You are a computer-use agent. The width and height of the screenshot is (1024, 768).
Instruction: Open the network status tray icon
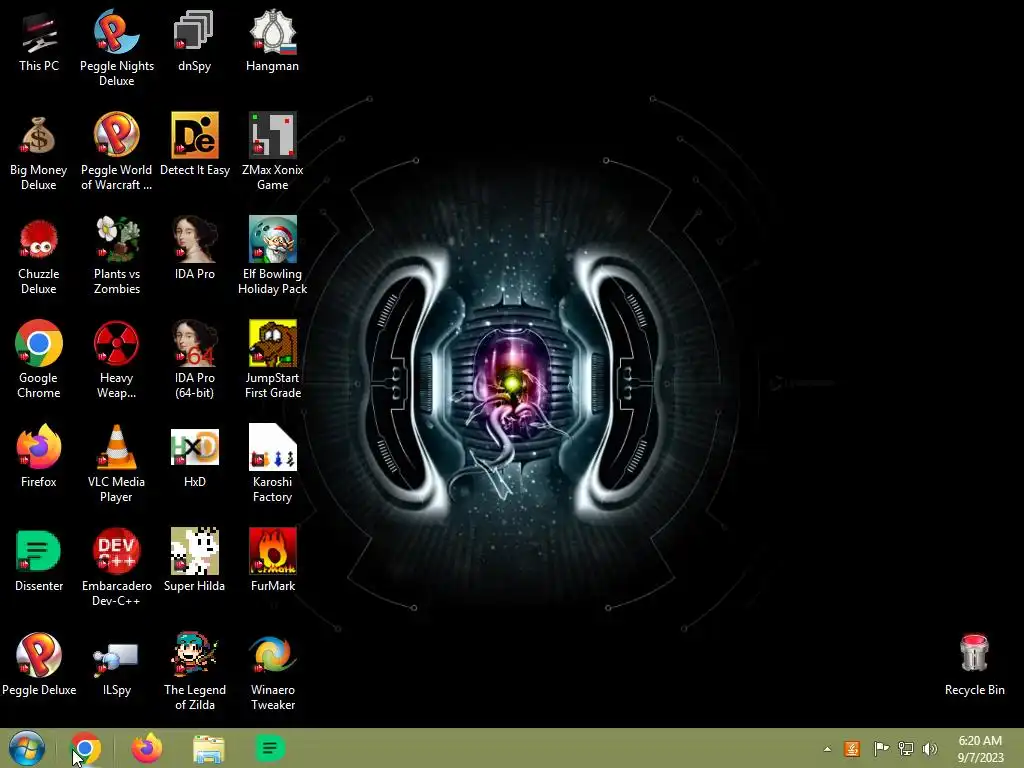coord(906,748)
